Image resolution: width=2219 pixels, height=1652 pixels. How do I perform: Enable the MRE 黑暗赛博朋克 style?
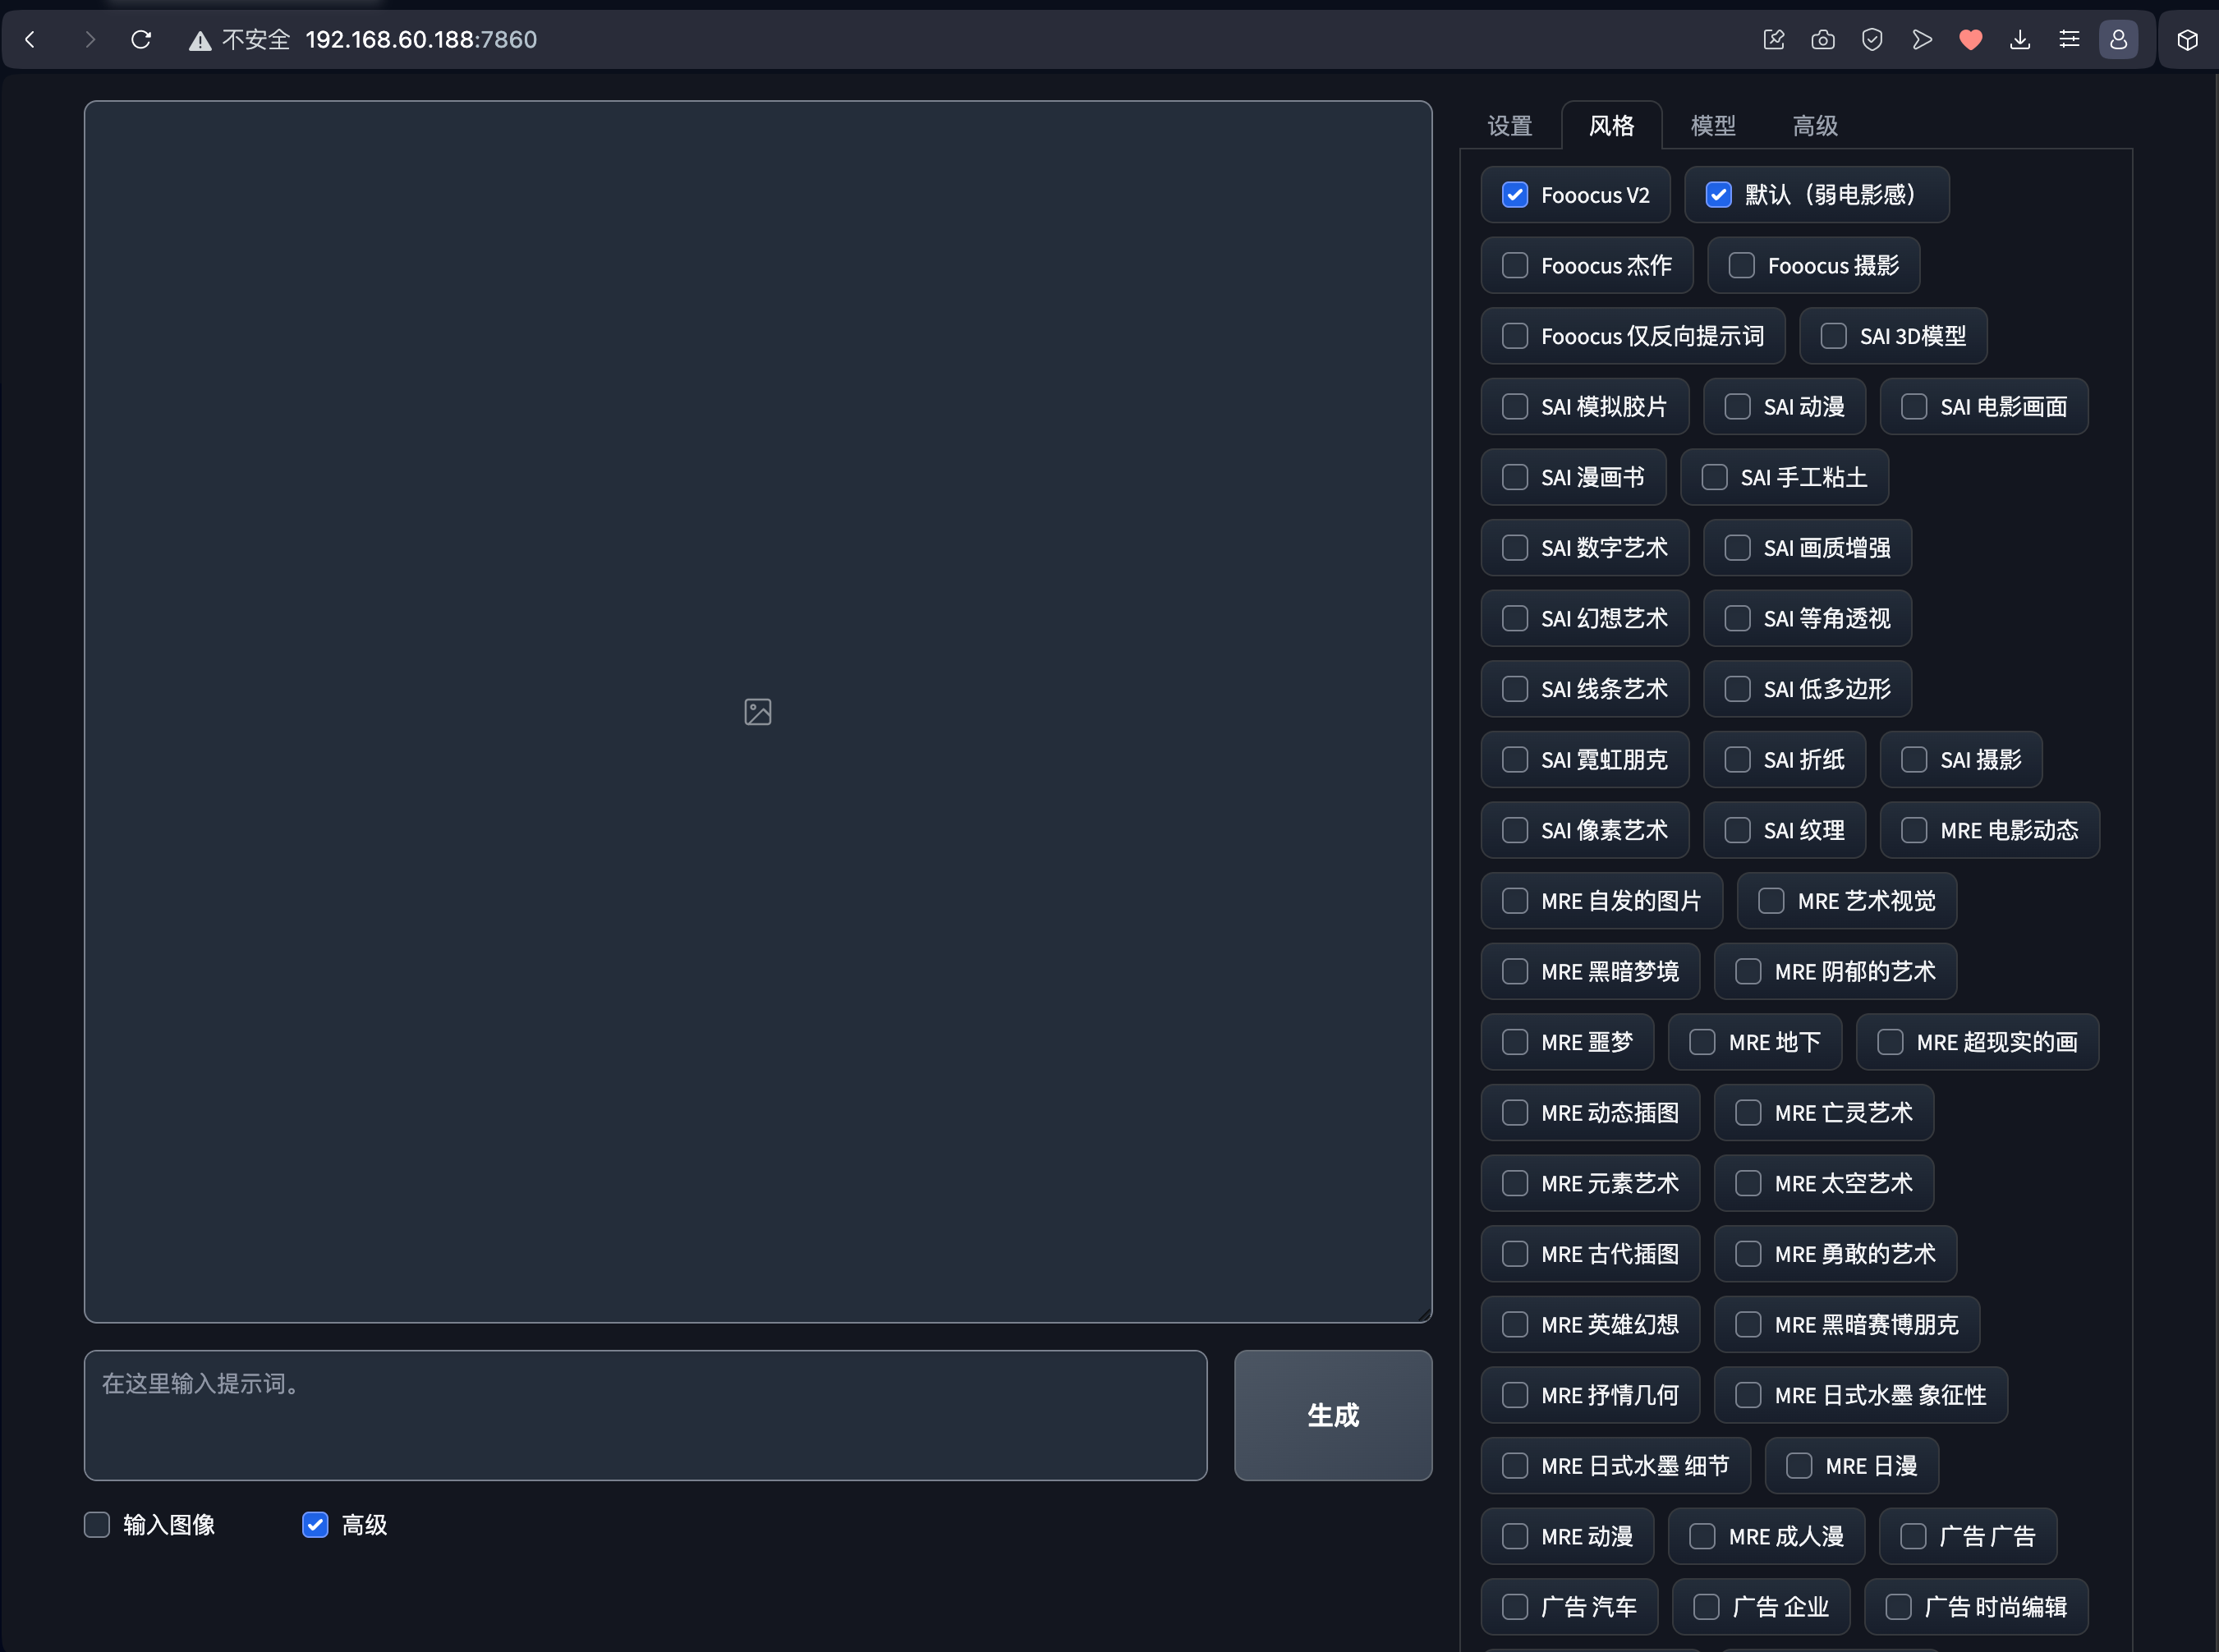pyautogui.click(x=1747, y=1324)
